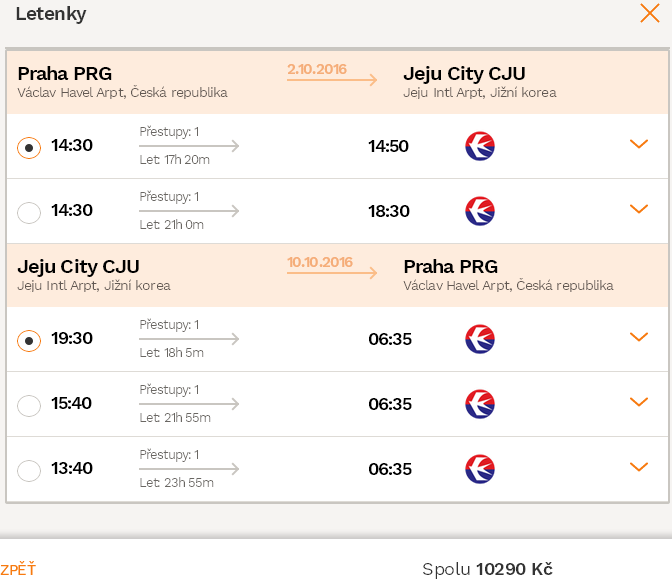The width and height of the screenshot is (672, 584).
Task: Click the 2.10.2016 departure date
Action: (x=317, y=69)
